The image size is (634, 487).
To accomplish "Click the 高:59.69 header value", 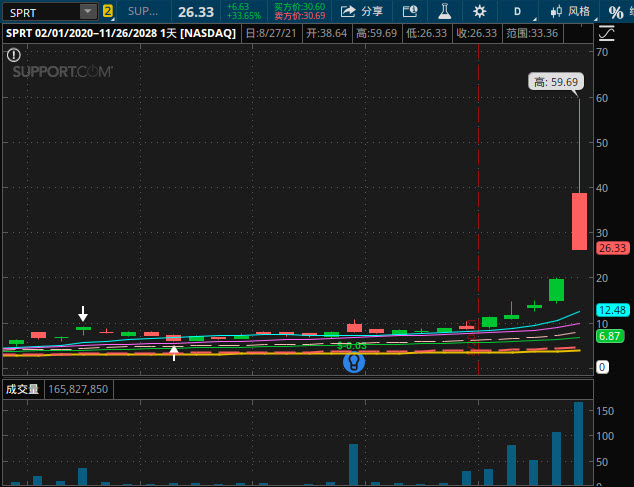I will coord(376,33).
